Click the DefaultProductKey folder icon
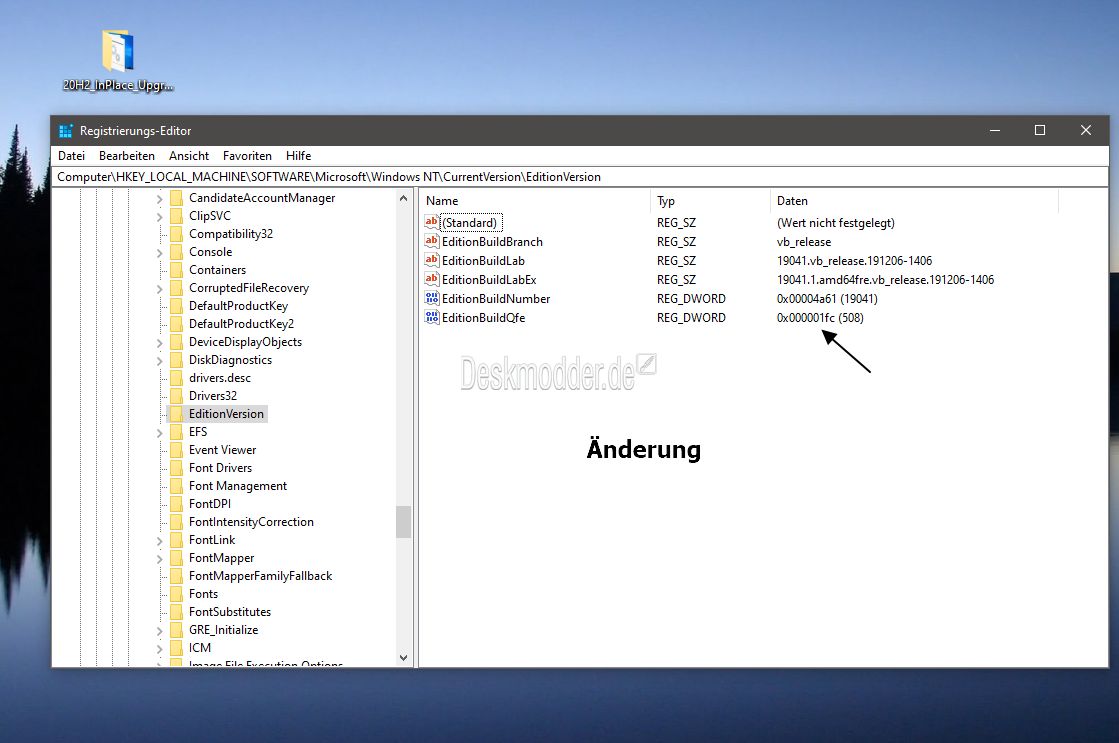 176,305
